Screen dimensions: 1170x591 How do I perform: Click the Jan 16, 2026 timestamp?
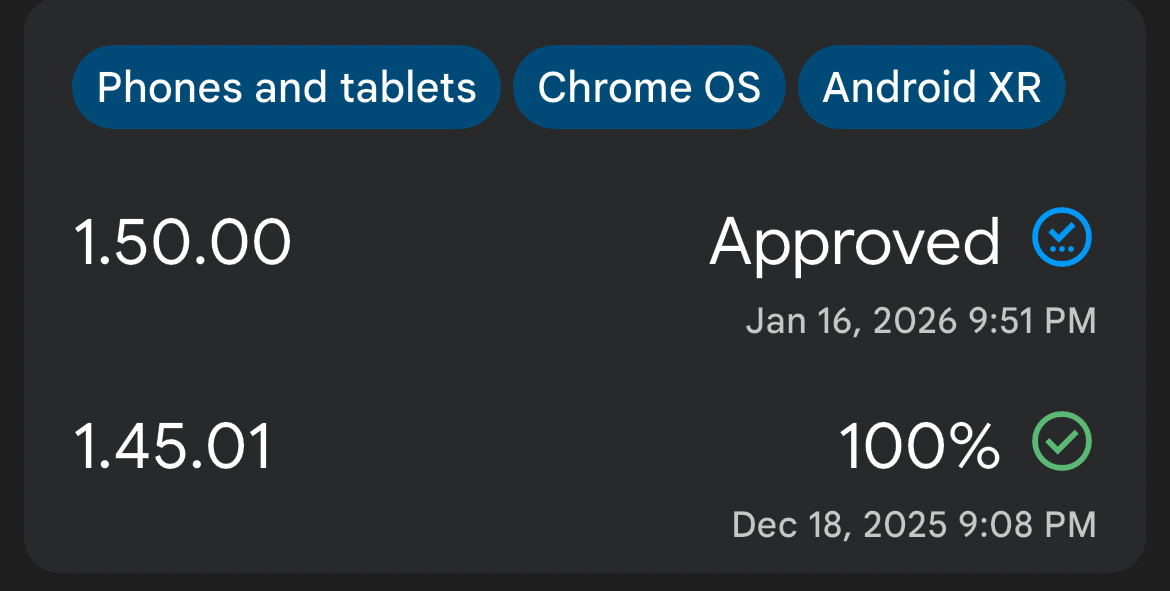coord(920,321)
